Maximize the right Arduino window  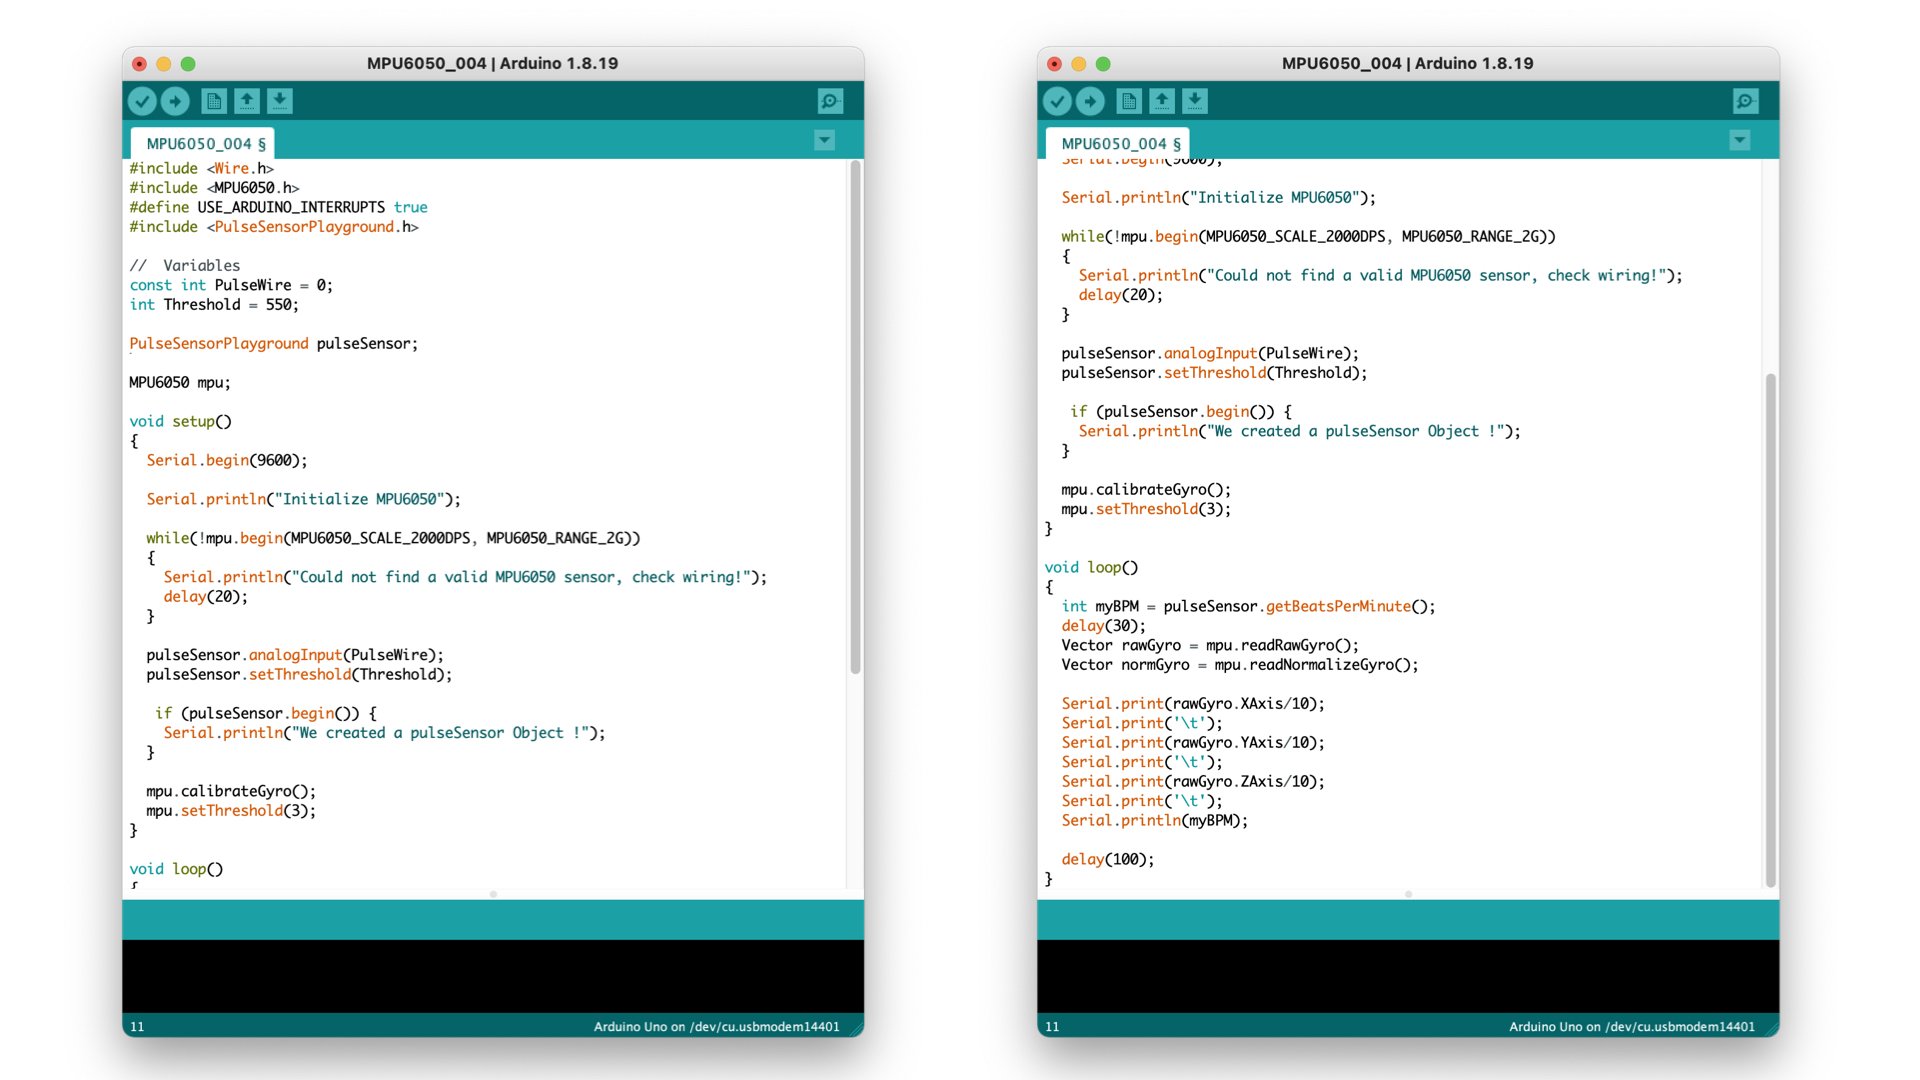[x=1103, y=64]
